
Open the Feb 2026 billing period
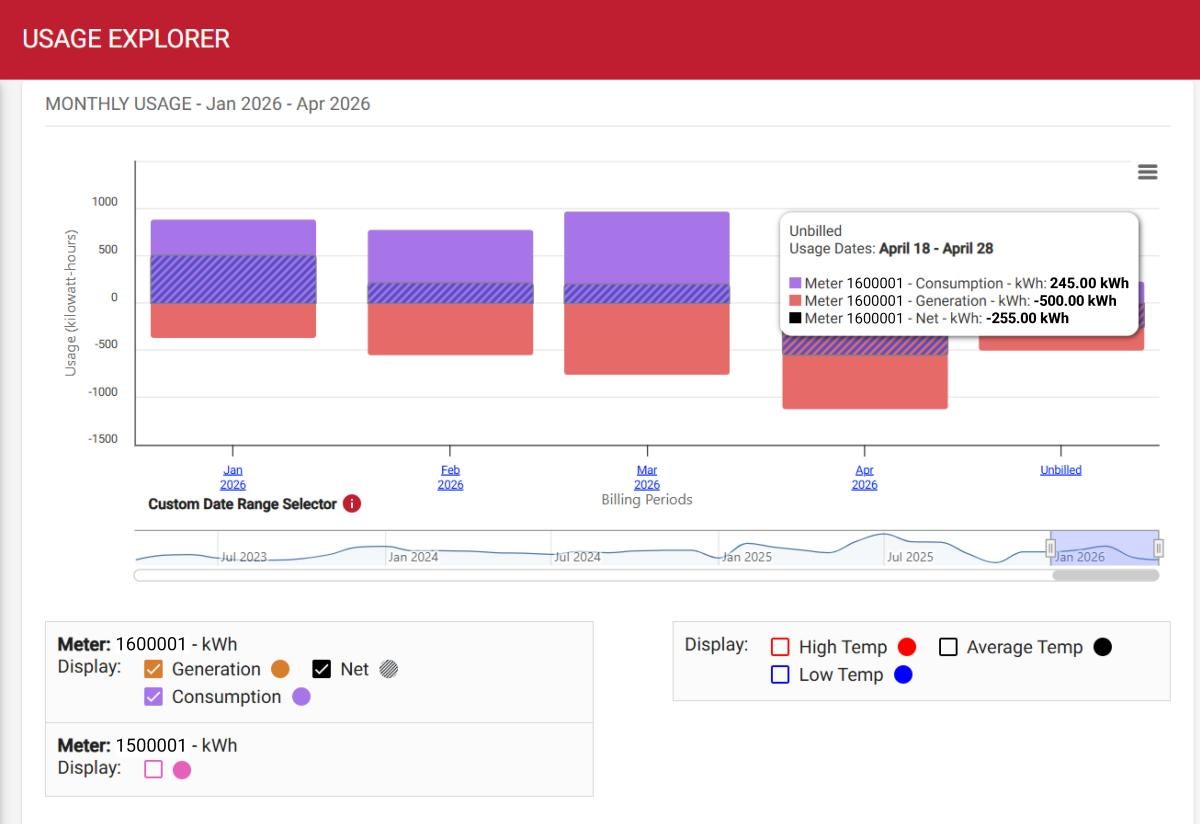(x=449, y=476)
